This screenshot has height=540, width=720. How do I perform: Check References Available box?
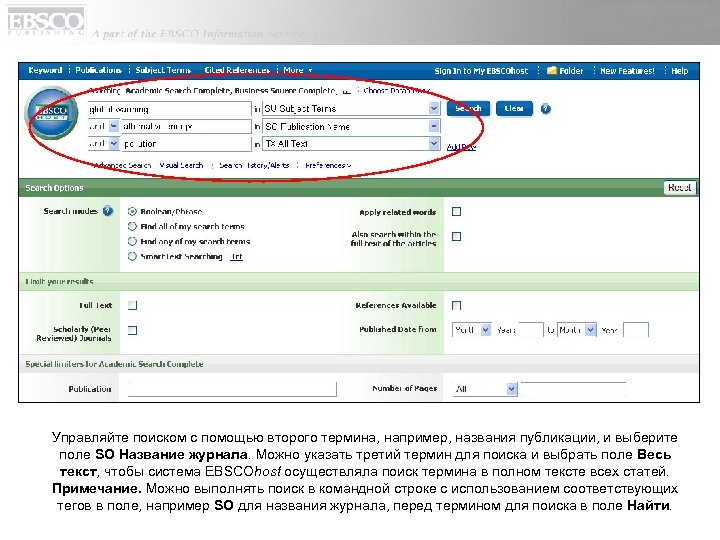point(456,305)
